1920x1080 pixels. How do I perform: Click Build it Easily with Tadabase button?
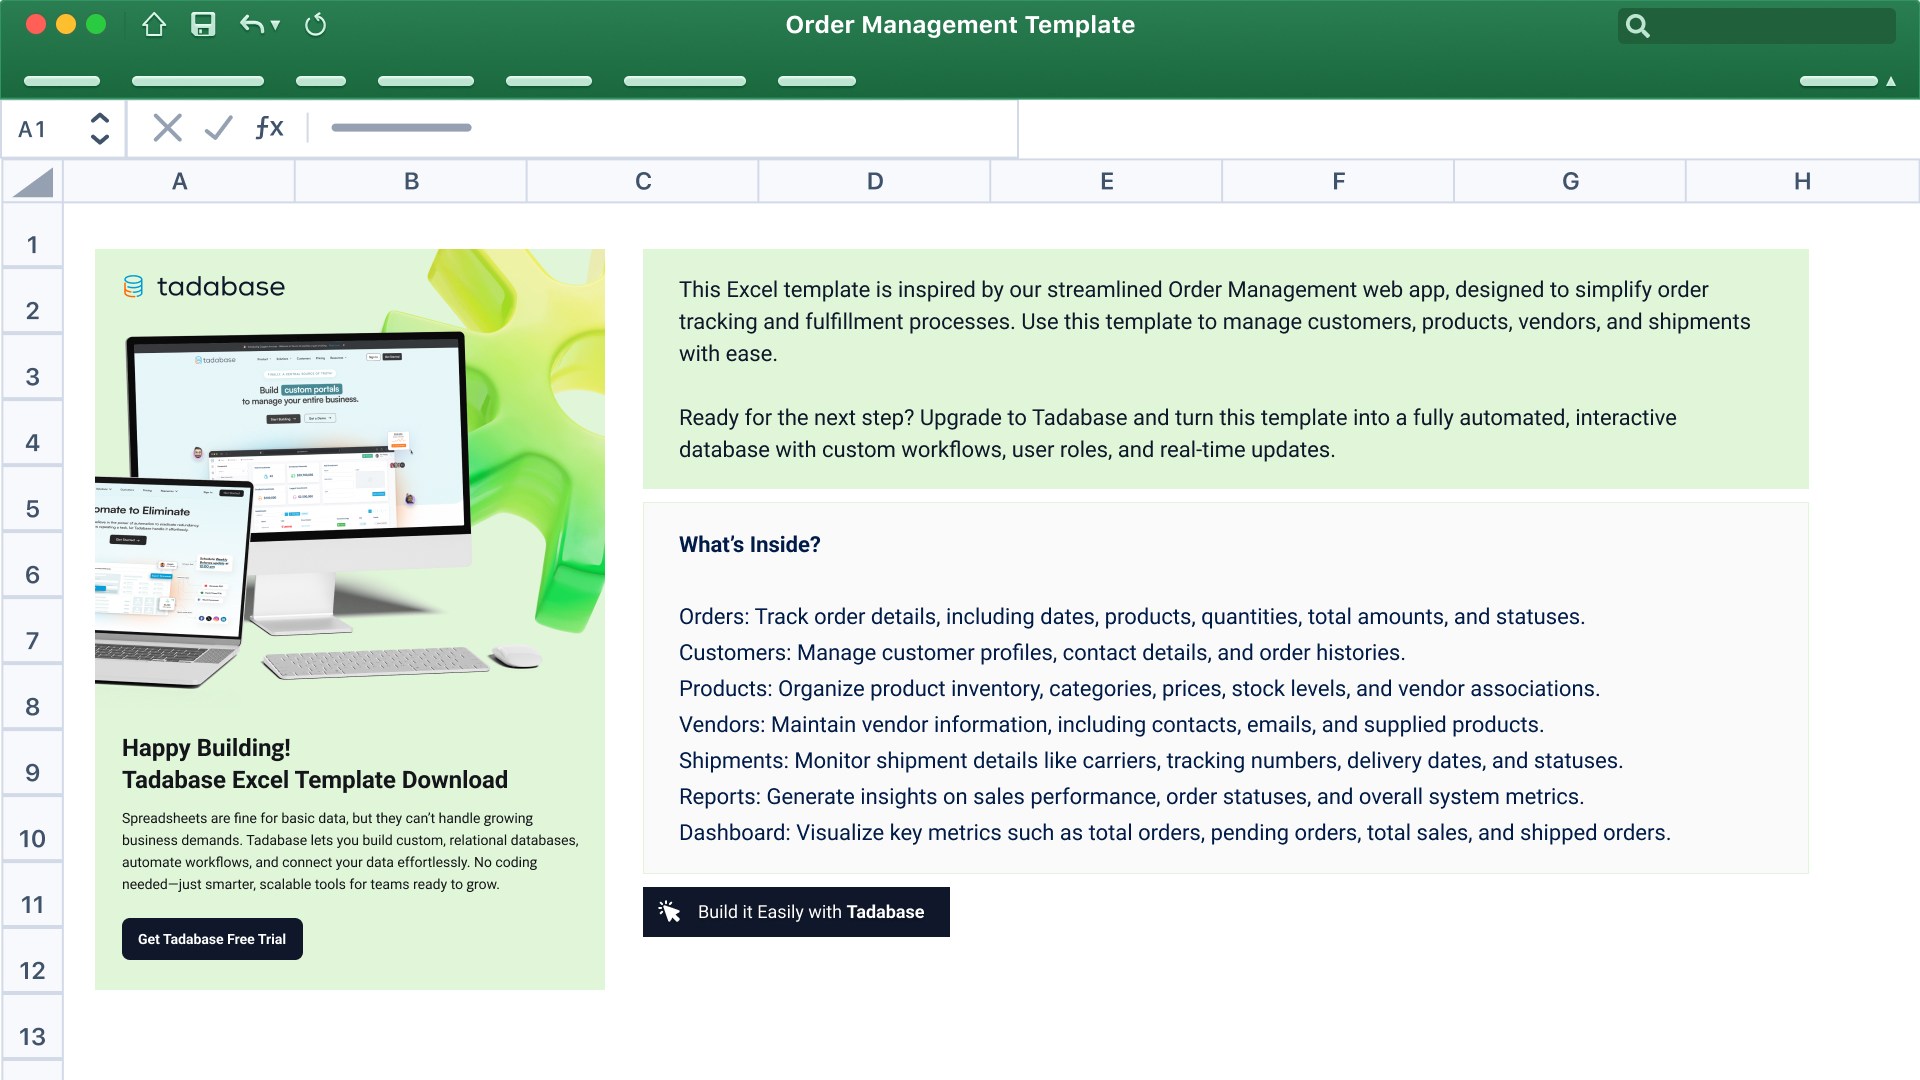pos(796,912)
